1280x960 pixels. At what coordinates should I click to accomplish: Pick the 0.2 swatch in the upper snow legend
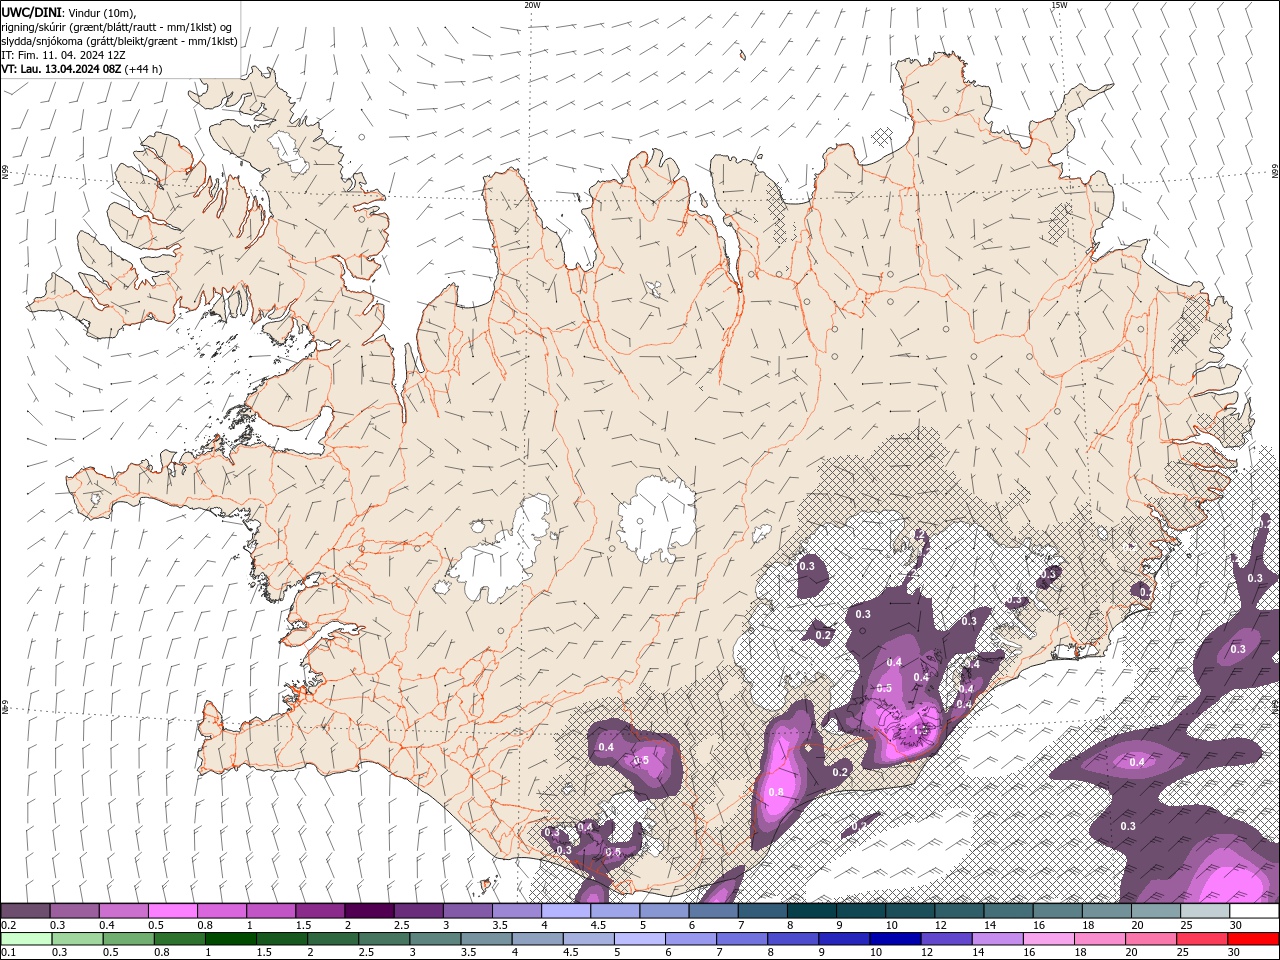click(25, 911)
